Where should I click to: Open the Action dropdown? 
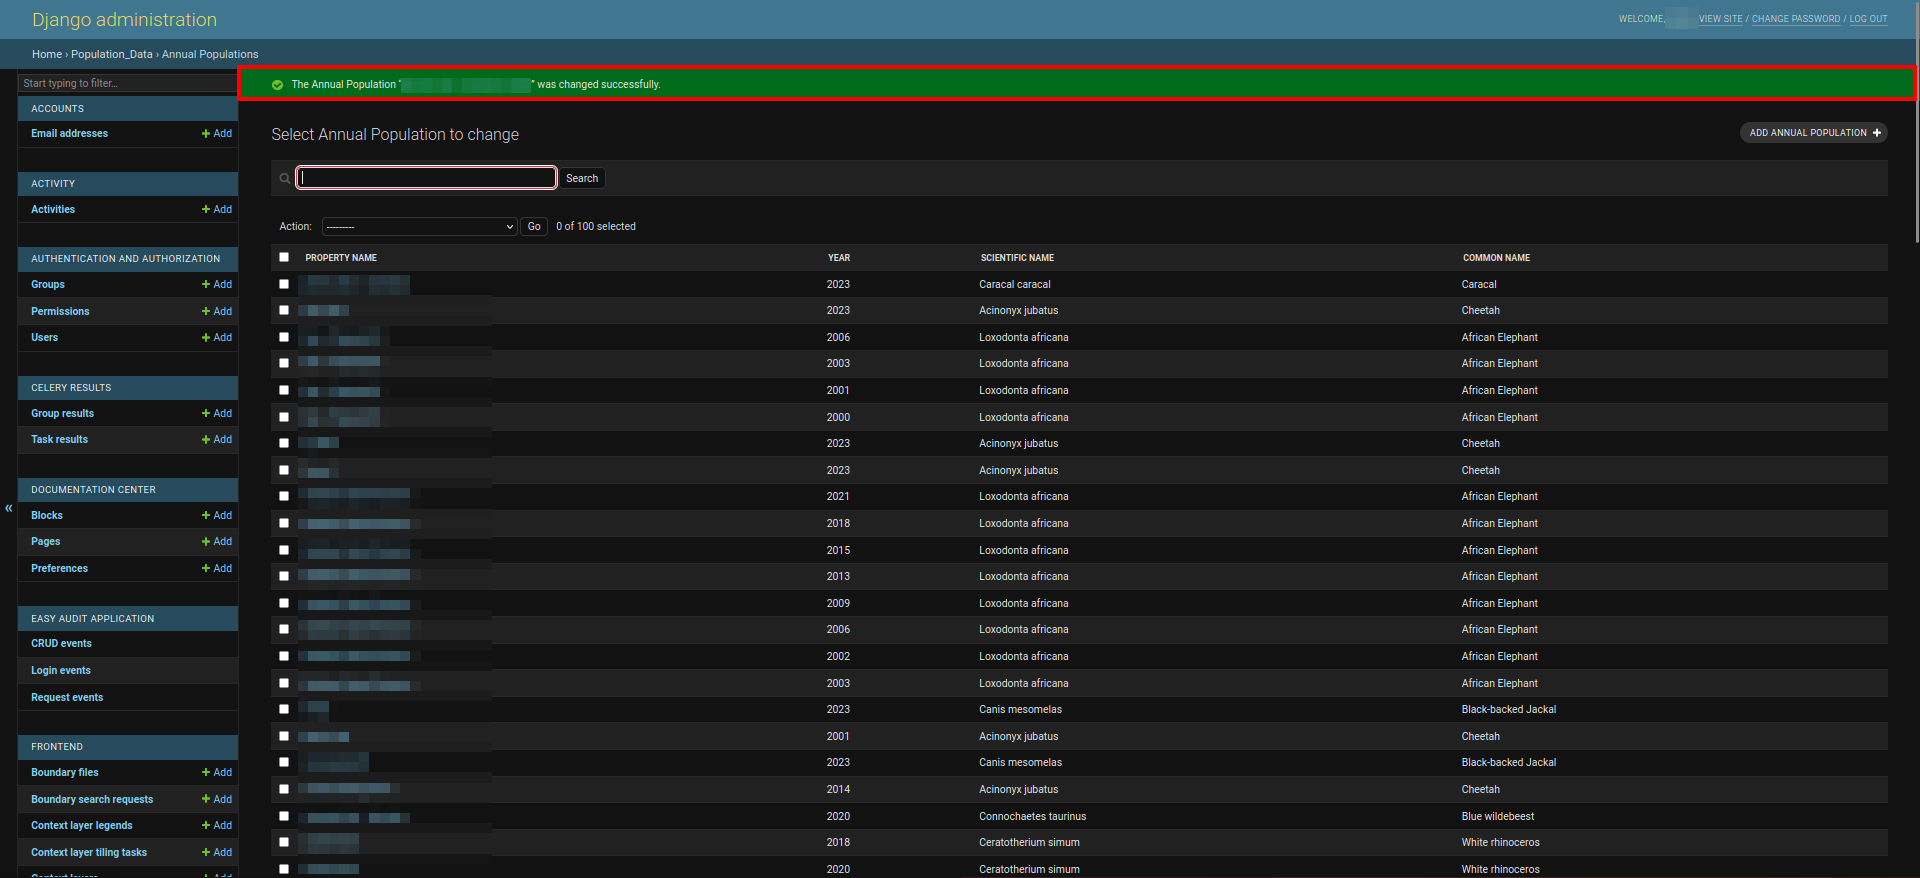click(x=420, y=226)
